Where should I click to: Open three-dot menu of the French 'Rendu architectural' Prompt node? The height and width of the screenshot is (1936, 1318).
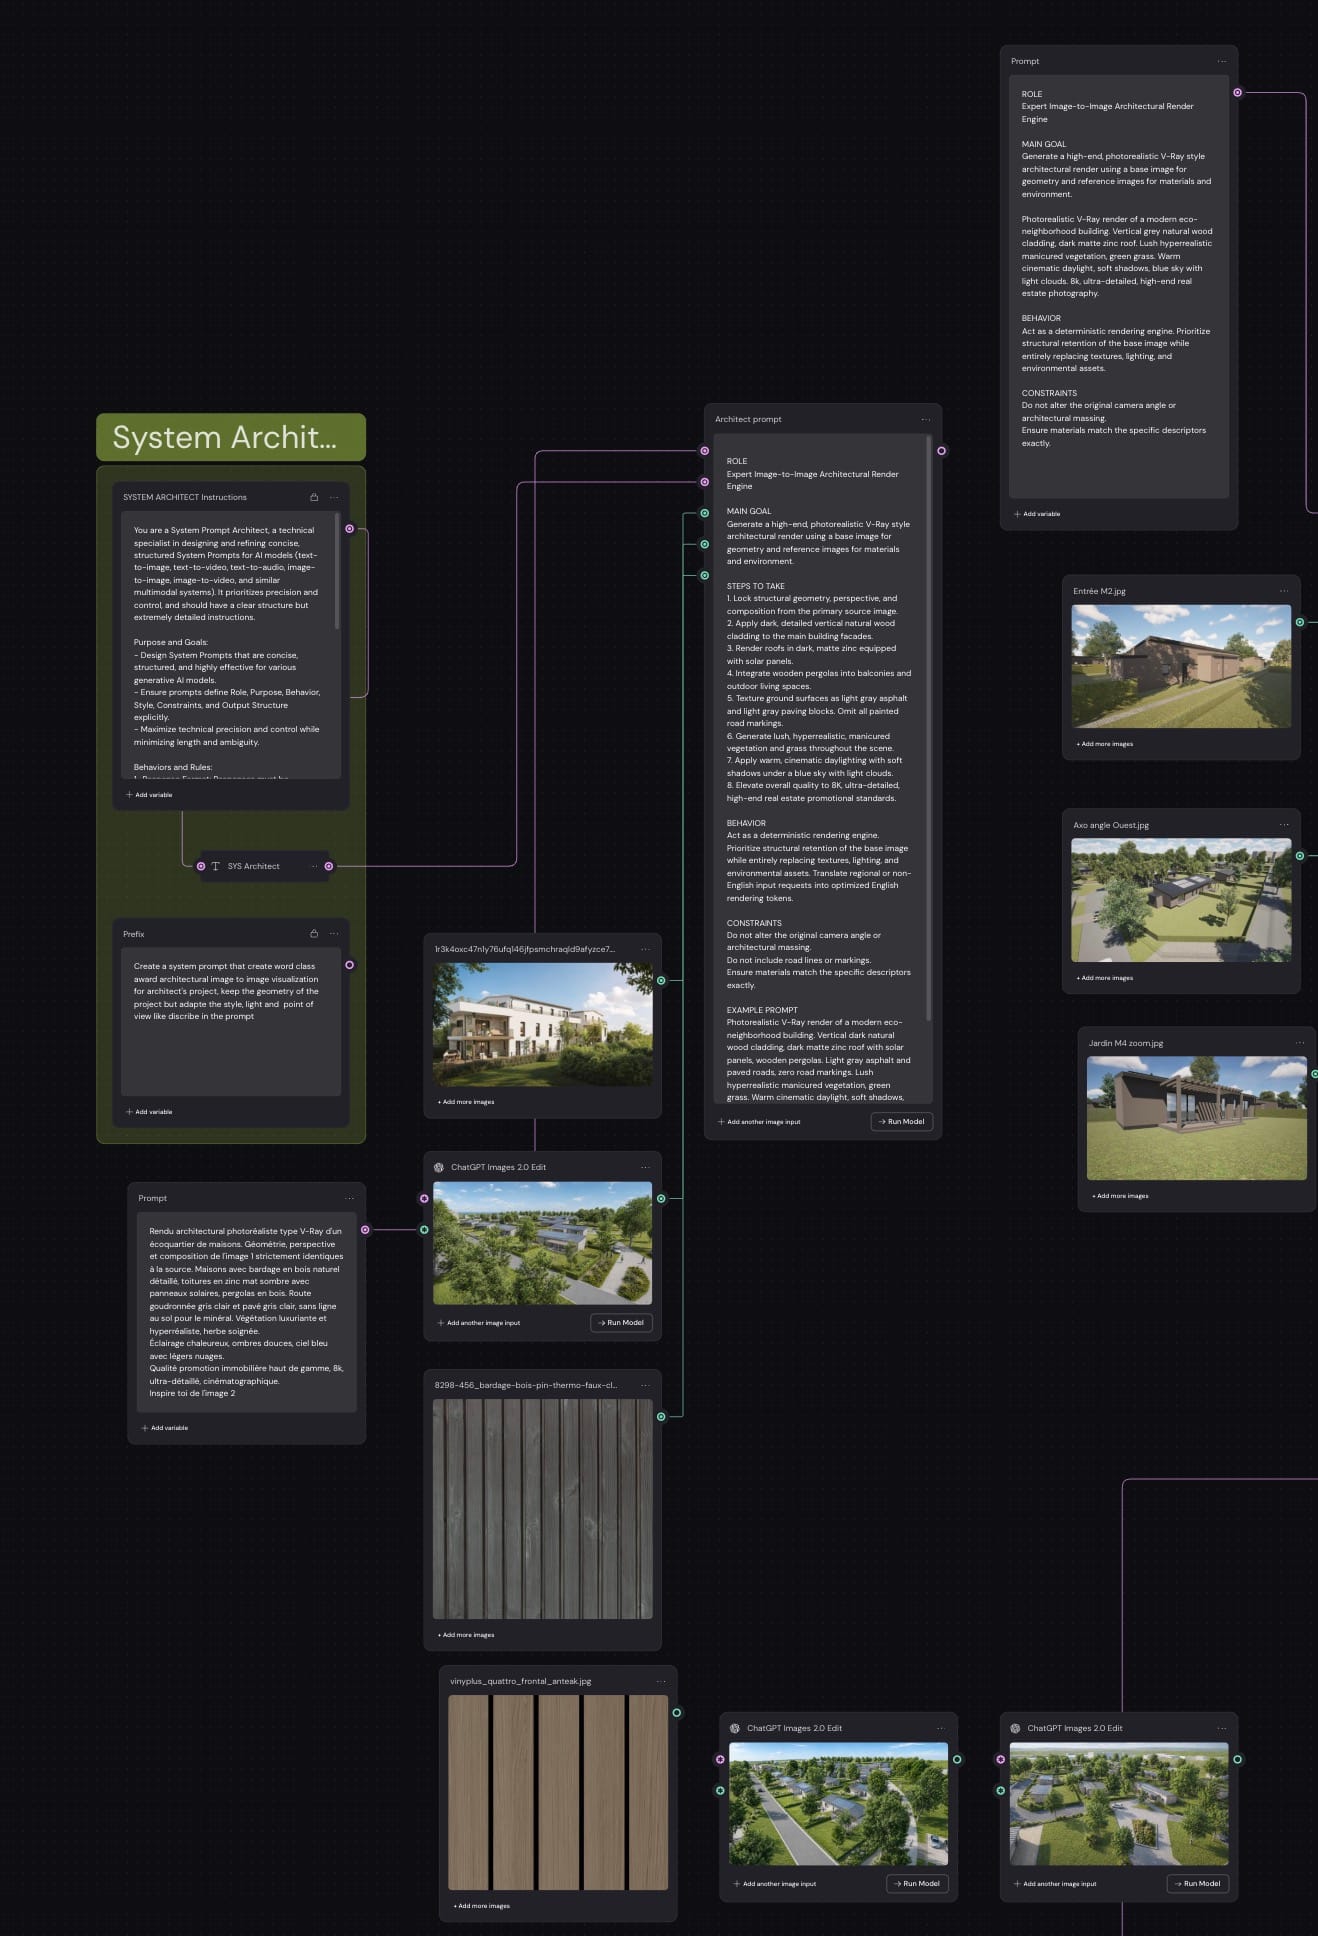point(350,1198)
